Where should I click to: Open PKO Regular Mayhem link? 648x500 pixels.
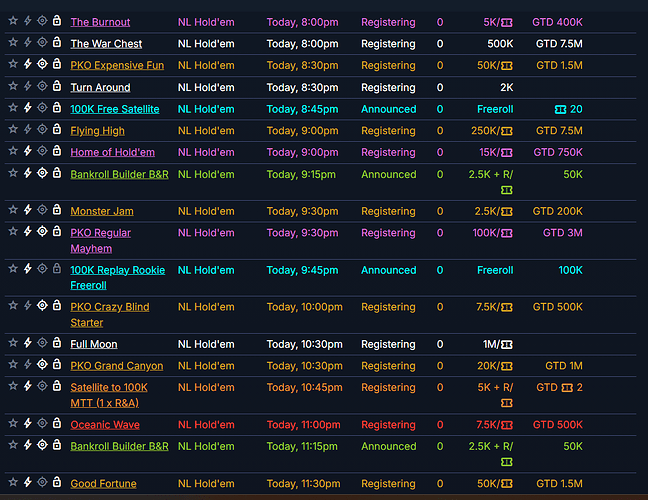pos(100,240)
